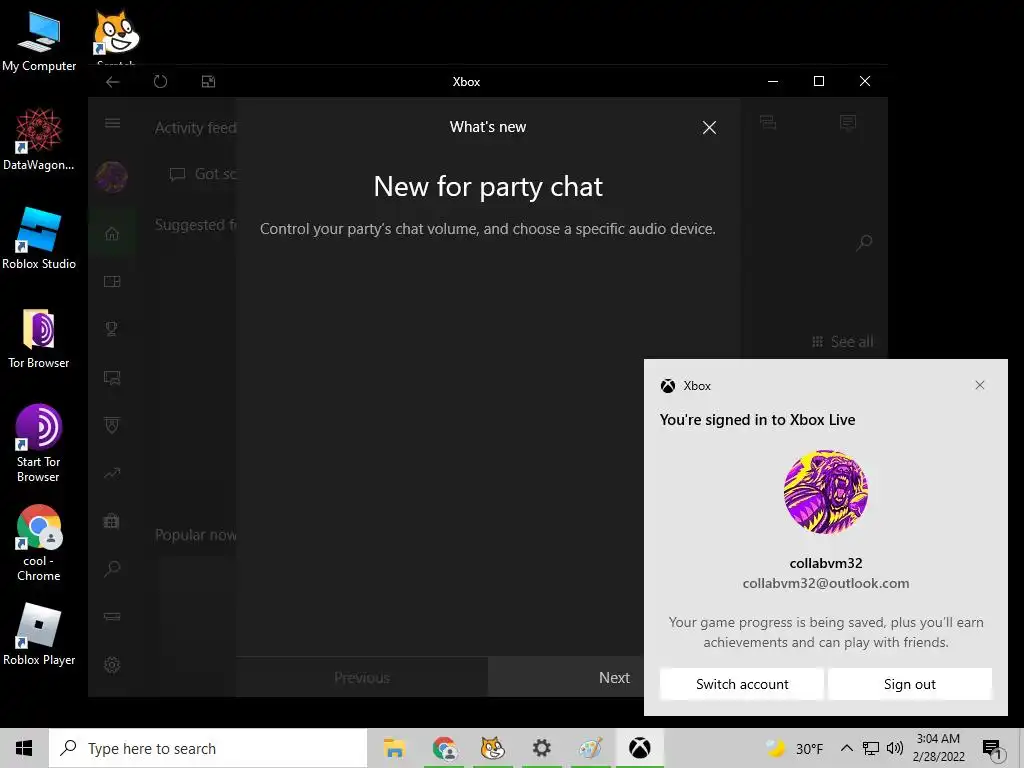Open the volume speaker tray icon
This screenshot has height=768, width=1024.
pyautogui.click(x=895, y=748)
